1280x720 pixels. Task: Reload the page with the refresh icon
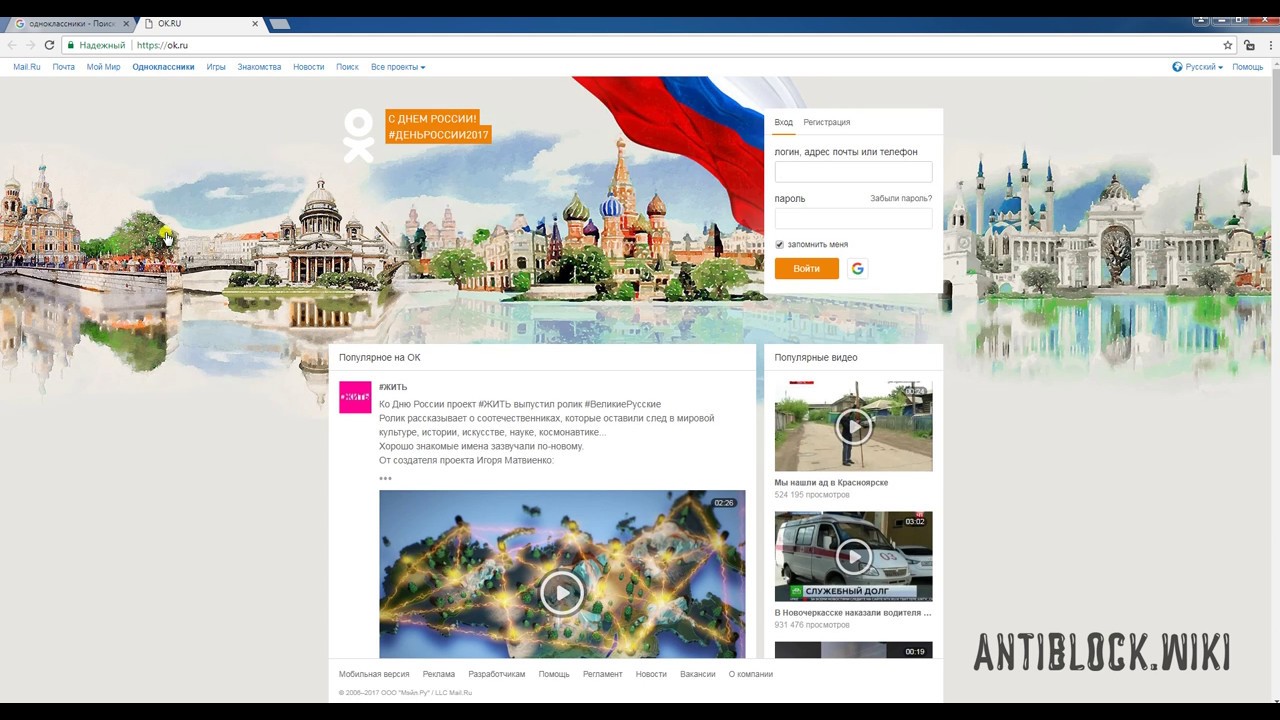[x=49, y=45]
